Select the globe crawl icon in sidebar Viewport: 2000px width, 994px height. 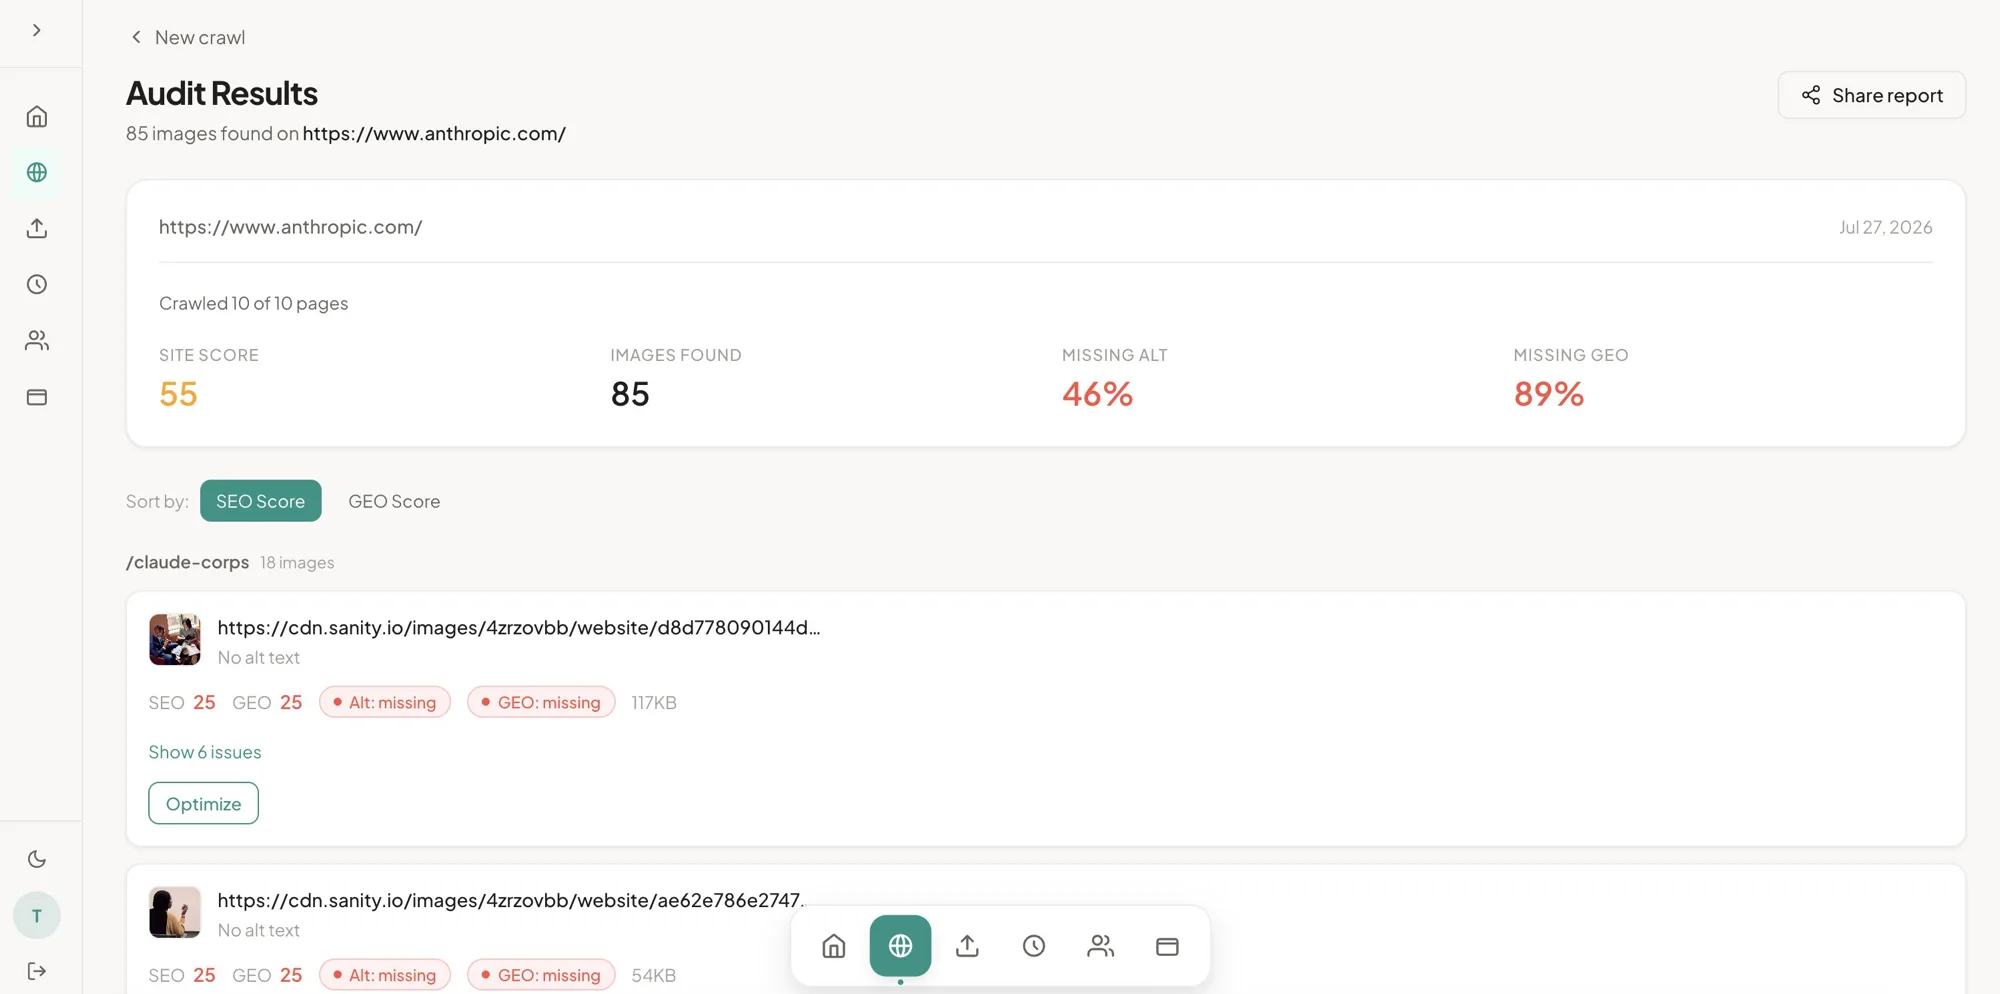tap(37, 173)
